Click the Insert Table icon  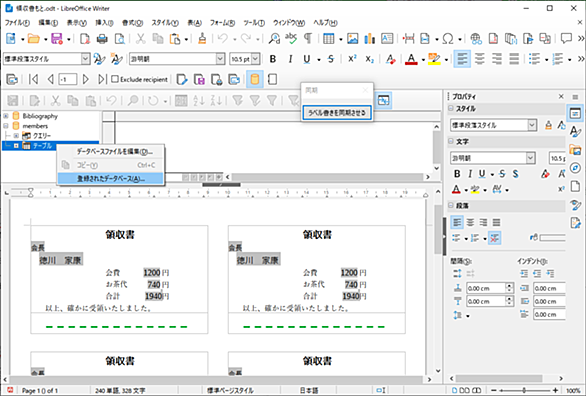tap(329, 38)
